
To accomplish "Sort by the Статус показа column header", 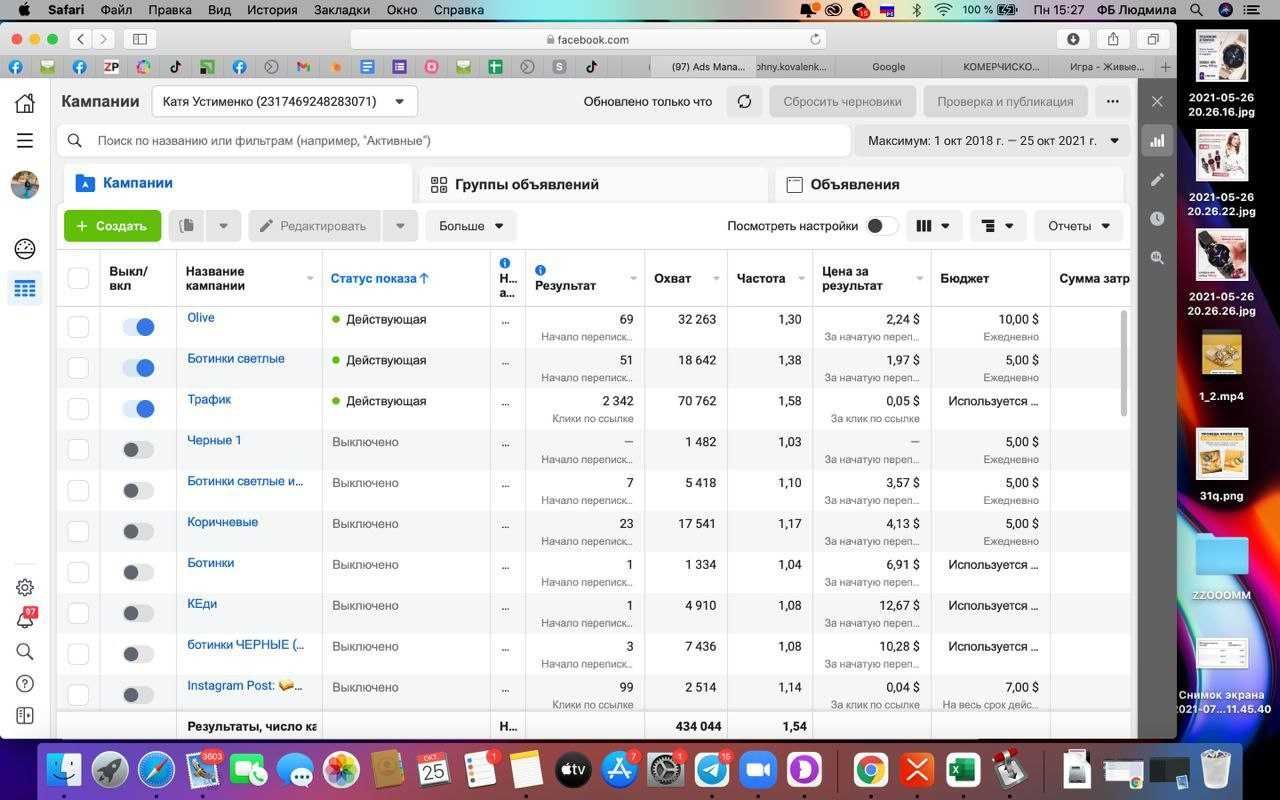I will tap(379, 278).
